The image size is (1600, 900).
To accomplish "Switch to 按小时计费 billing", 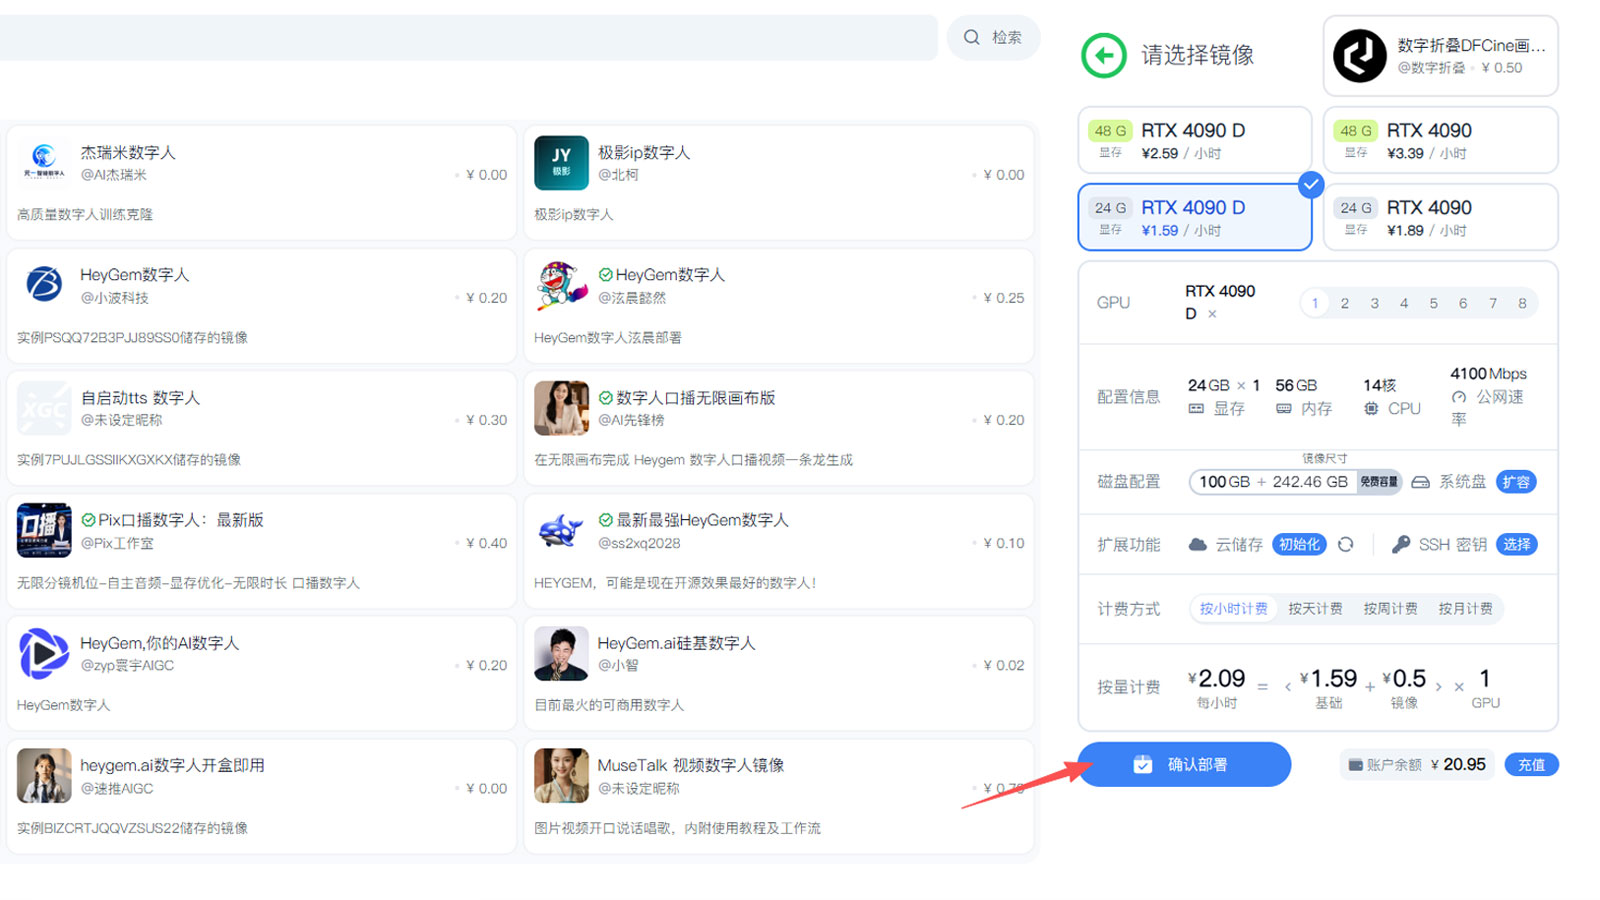I will coord(1234,609).
